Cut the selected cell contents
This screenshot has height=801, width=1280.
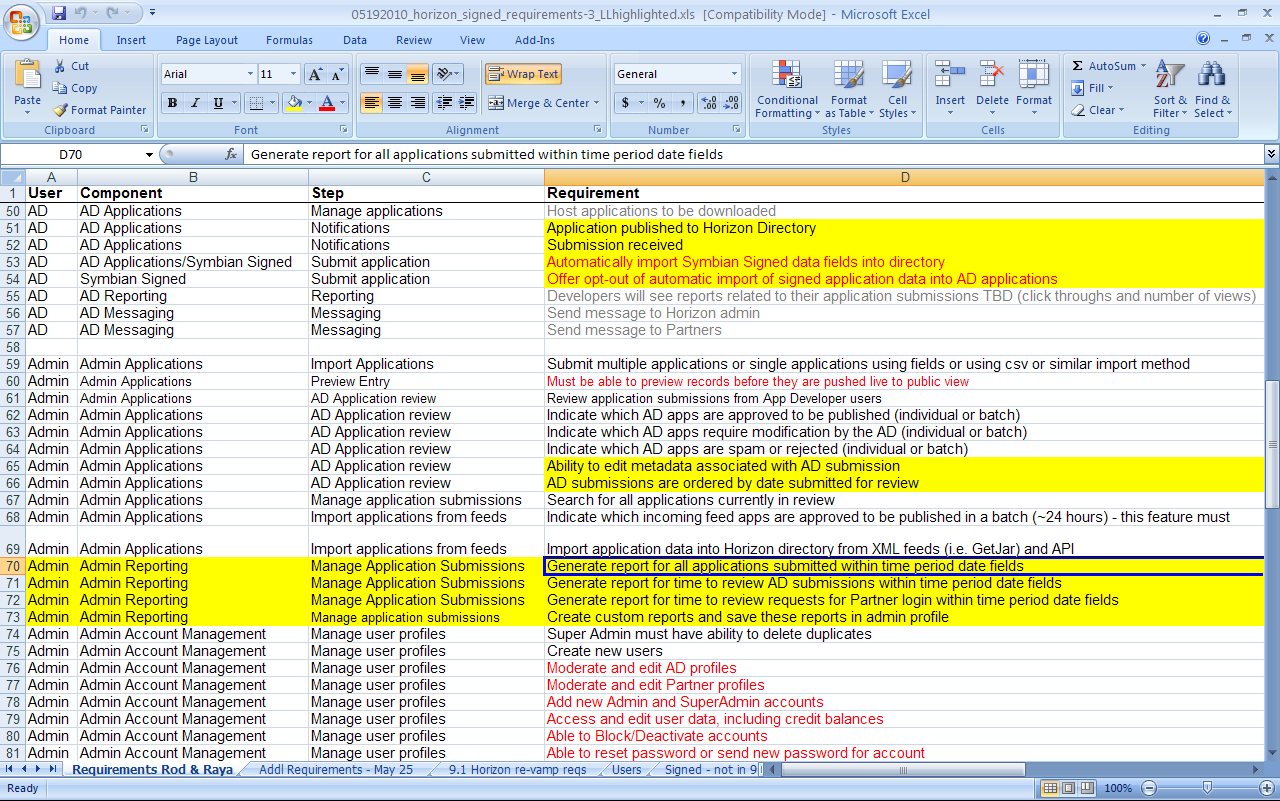[71, 66]
